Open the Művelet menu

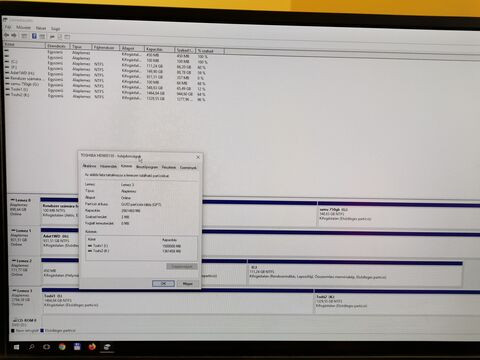[x=23, y=28]
